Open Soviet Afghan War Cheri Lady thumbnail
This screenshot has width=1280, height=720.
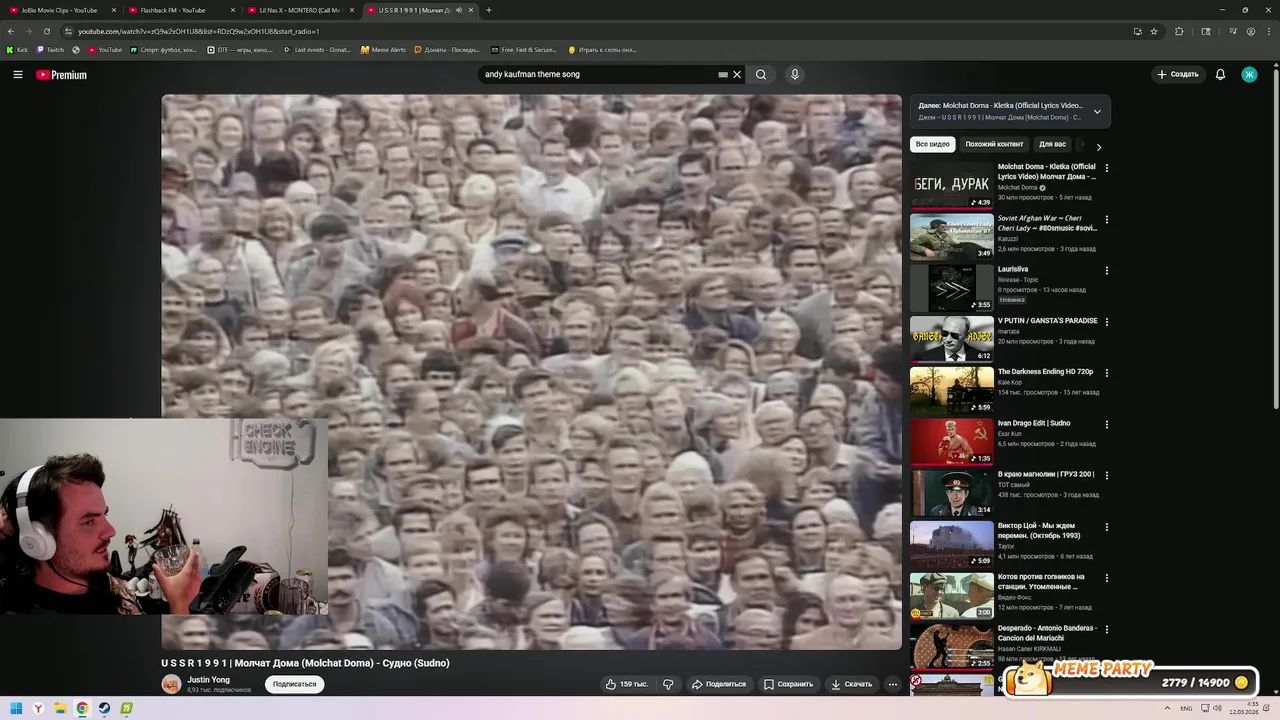coord(951,237)
